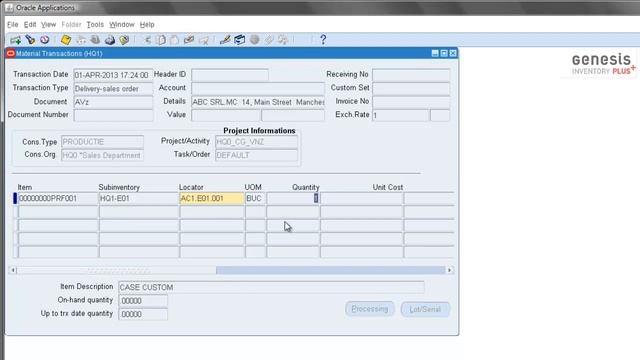This screenshot has width=640, height=360.
Task: Click the Delete Record toolbar icon
Action: pos(203,40)
